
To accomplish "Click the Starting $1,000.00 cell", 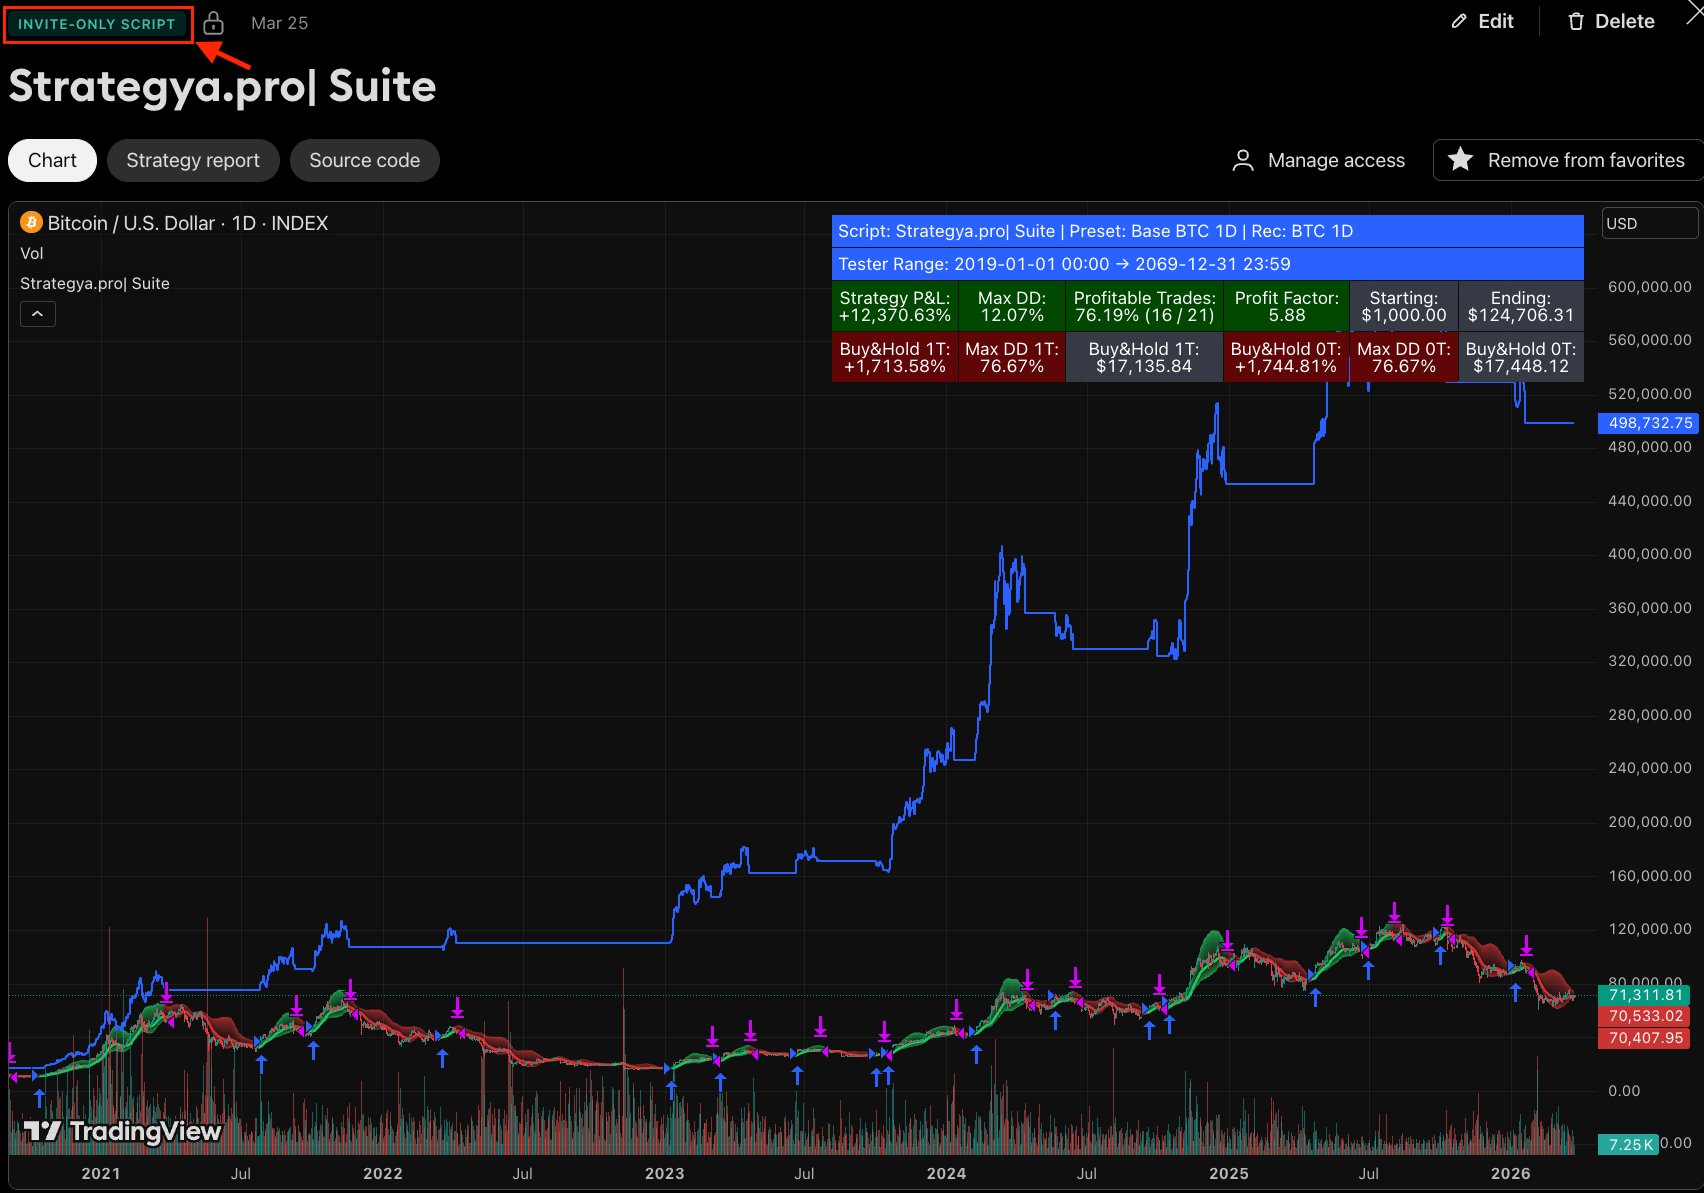I will [x=1404, y=306].
